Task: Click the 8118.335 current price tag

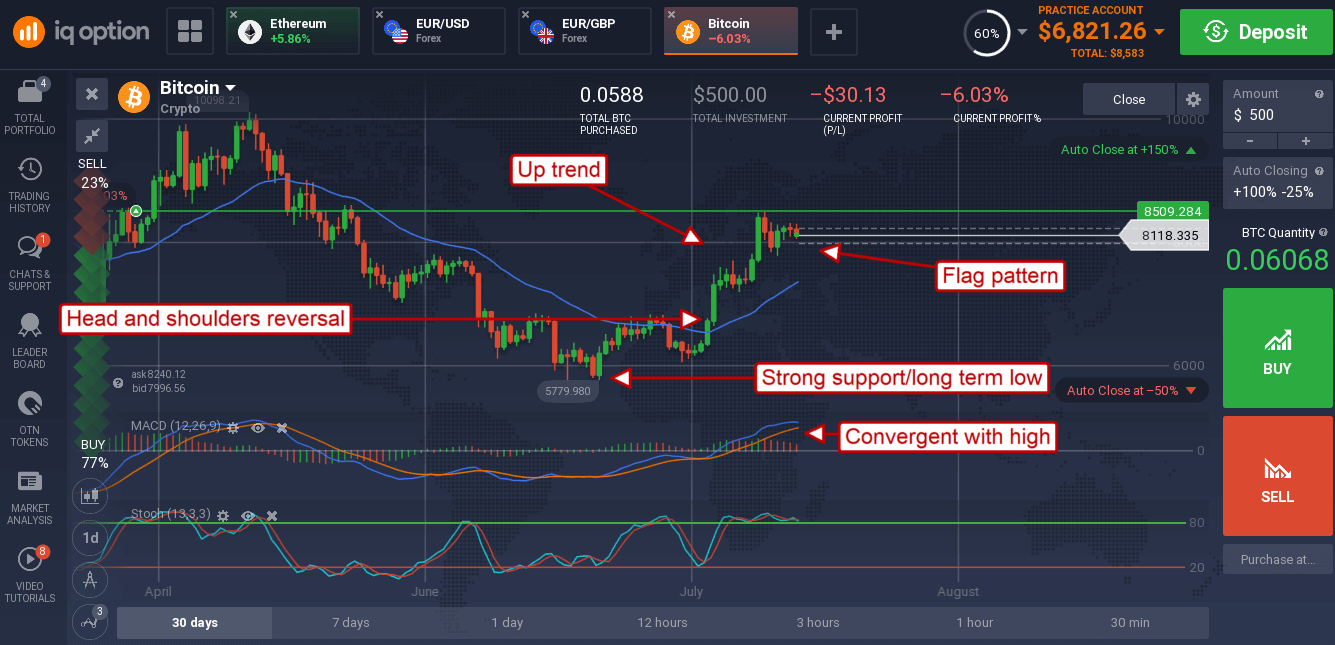Action: coord(1163,236)
